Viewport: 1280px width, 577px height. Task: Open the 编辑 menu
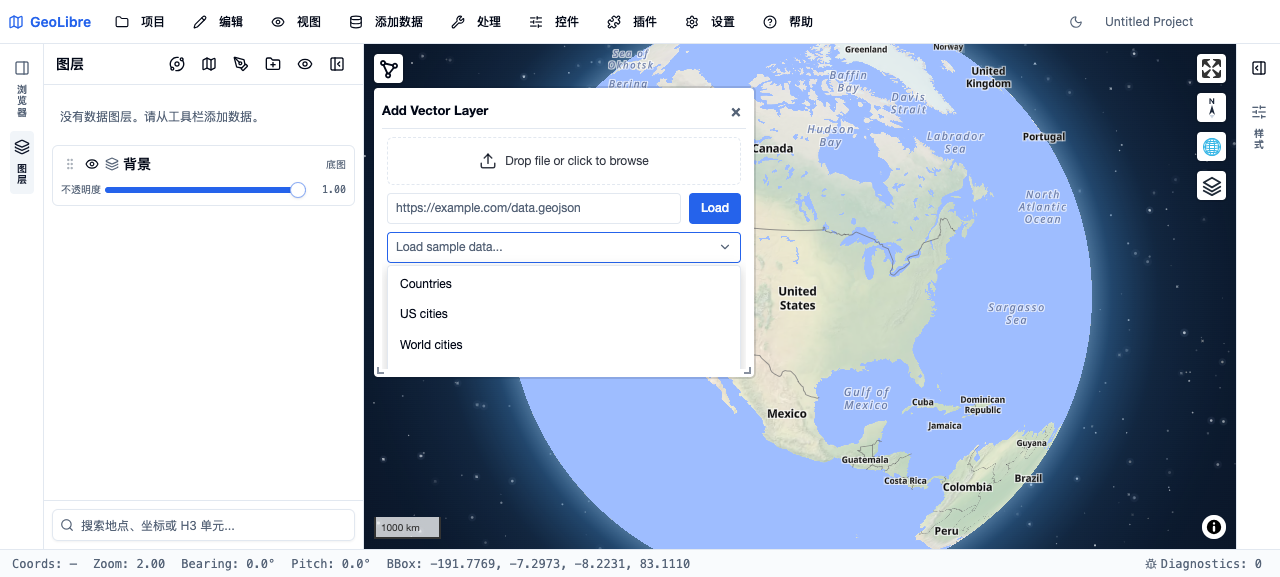(x=218, y=22)
